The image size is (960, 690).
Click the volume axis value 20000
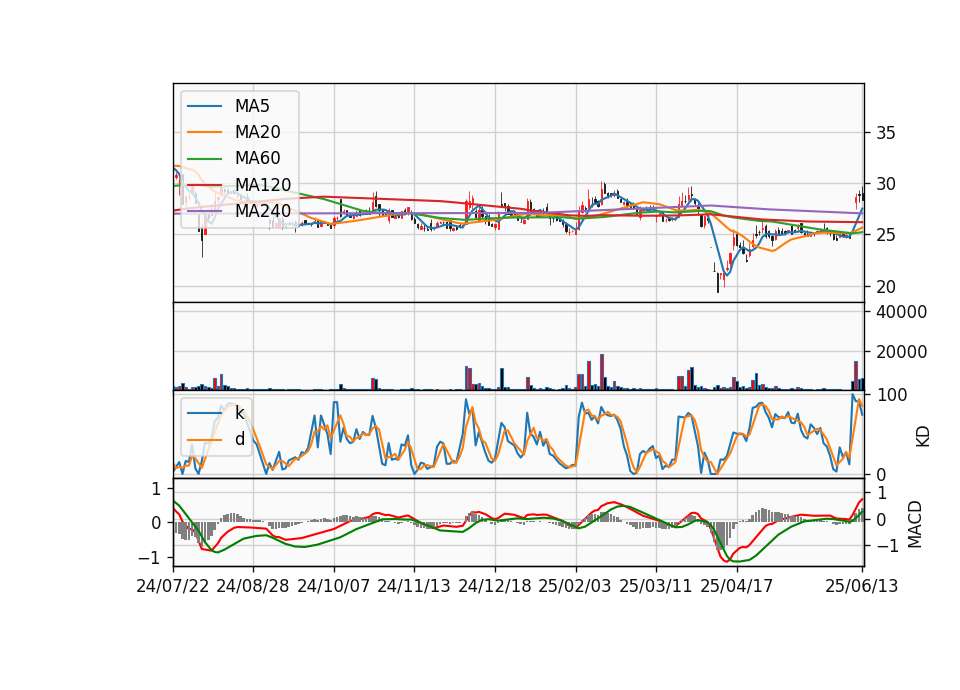pos(902,352)
